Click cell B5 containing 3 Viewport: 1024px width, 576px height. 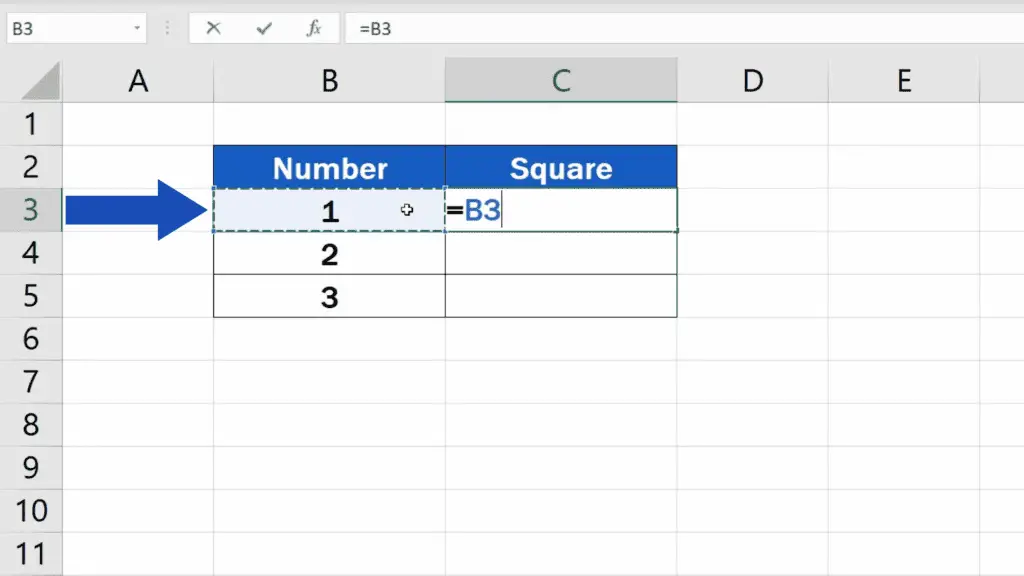tap(329, 297)
